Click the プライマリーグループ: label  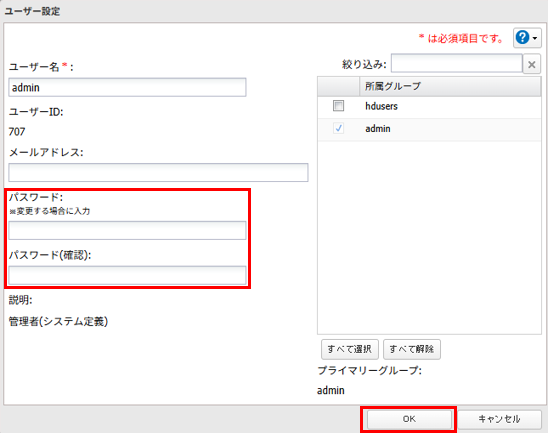point(369,370)
